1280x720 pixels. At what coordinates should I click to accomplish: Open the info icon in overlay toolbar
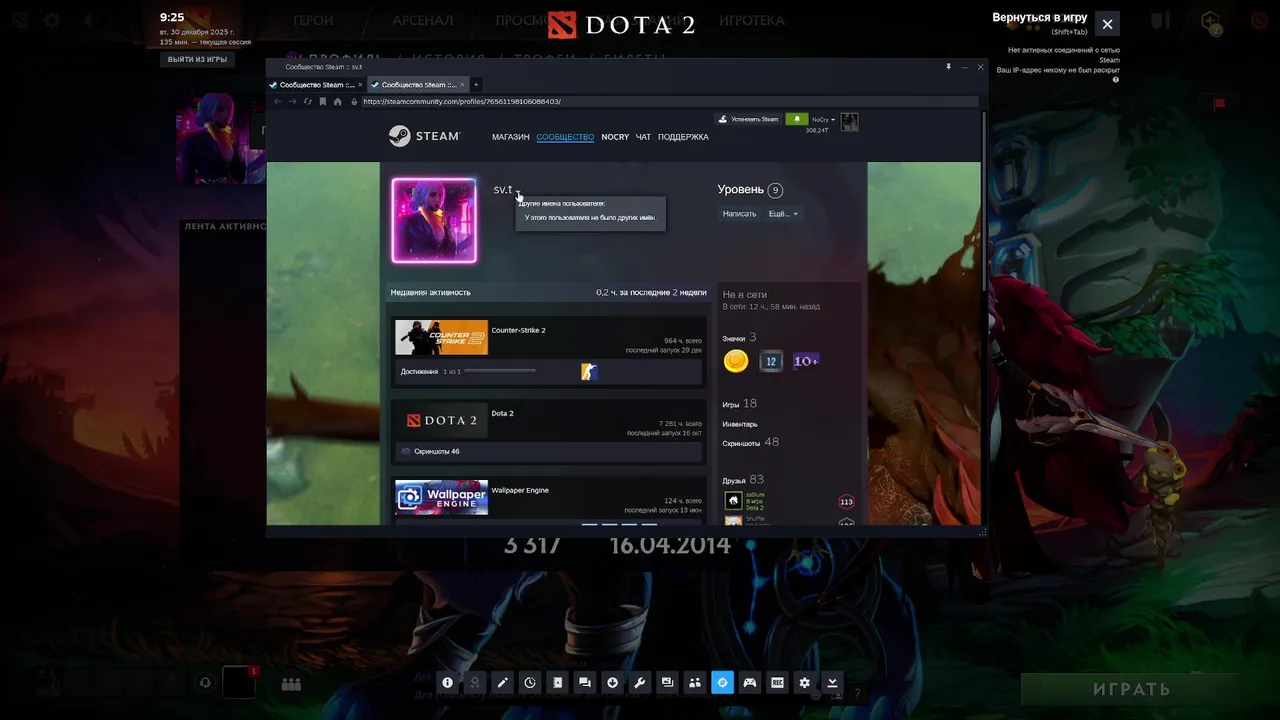coord(447,683)
